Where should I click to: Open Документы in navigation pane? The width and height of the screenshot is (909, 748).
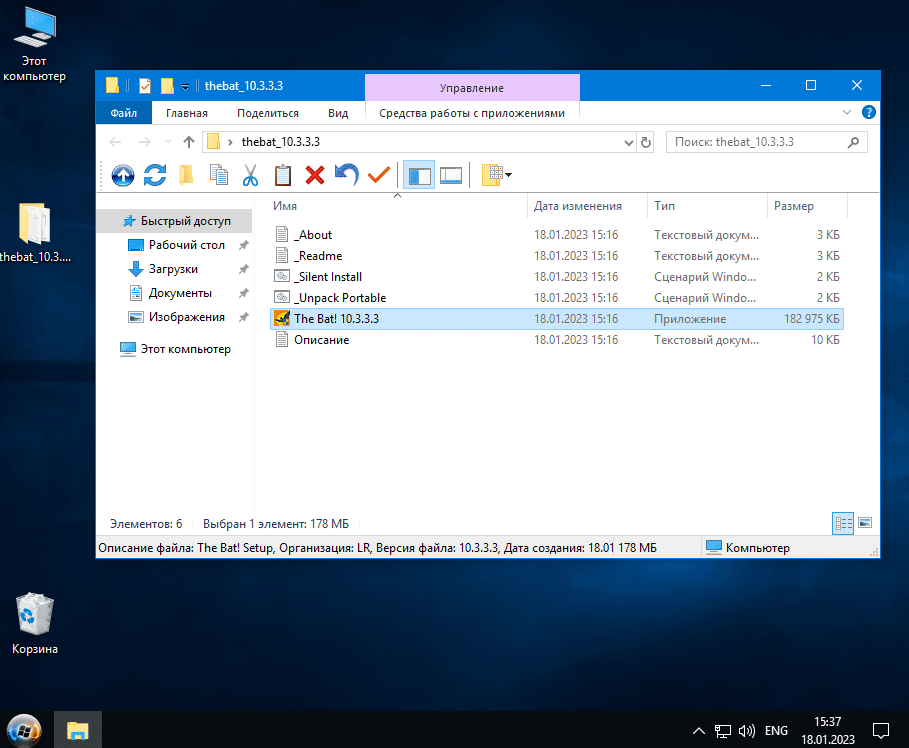180,293
